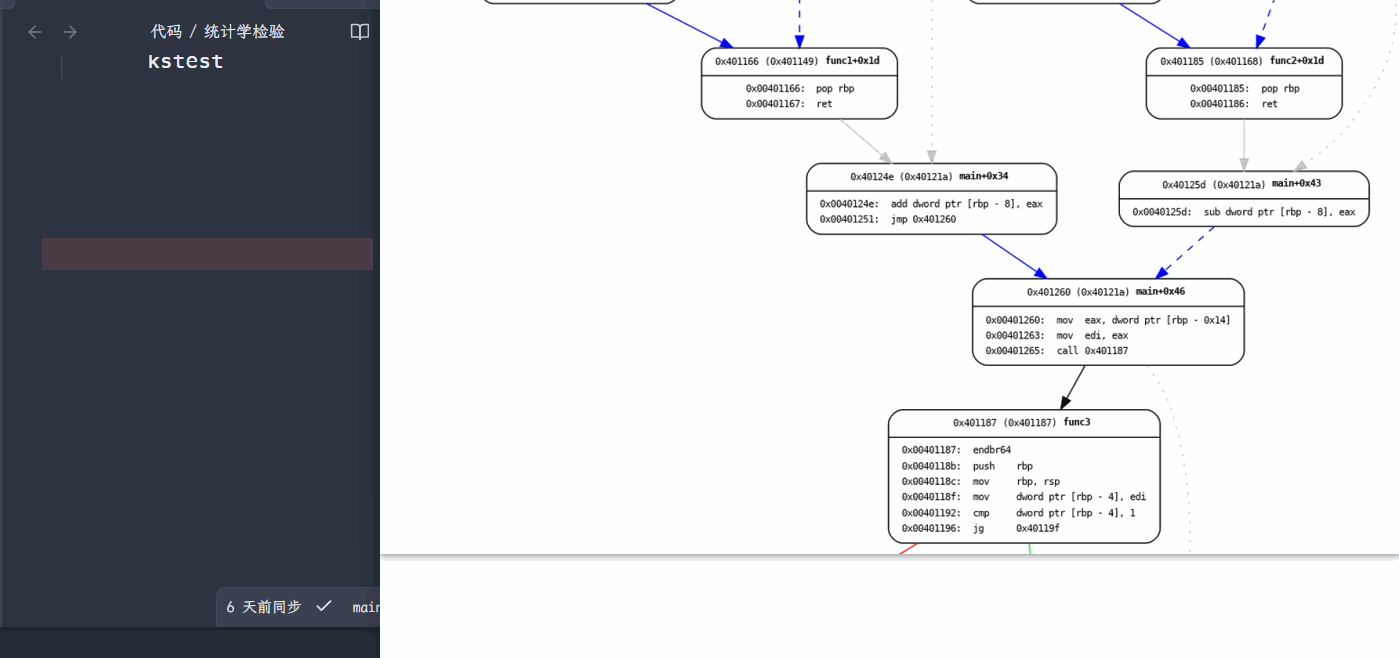Click the main+0x43 node header
The image size is (1399, 658).
pos(1242,184)
